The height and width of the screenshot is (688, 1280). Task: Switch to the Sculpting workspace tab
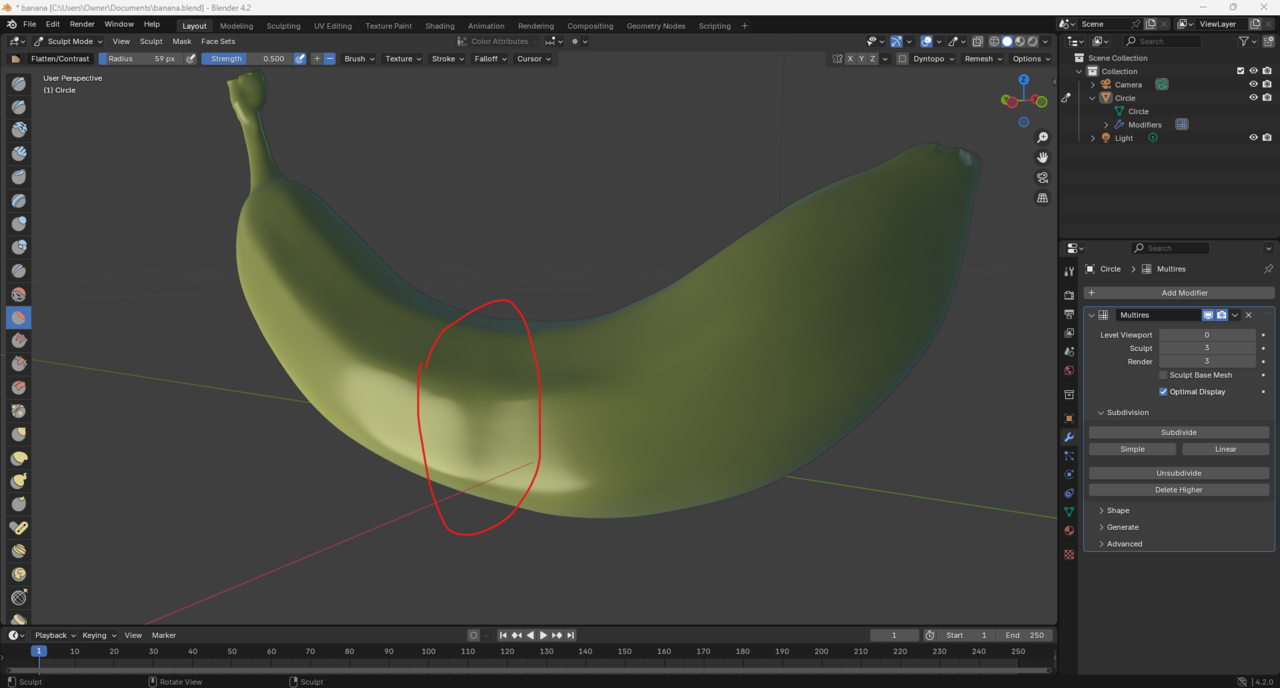tap(283, 26)
